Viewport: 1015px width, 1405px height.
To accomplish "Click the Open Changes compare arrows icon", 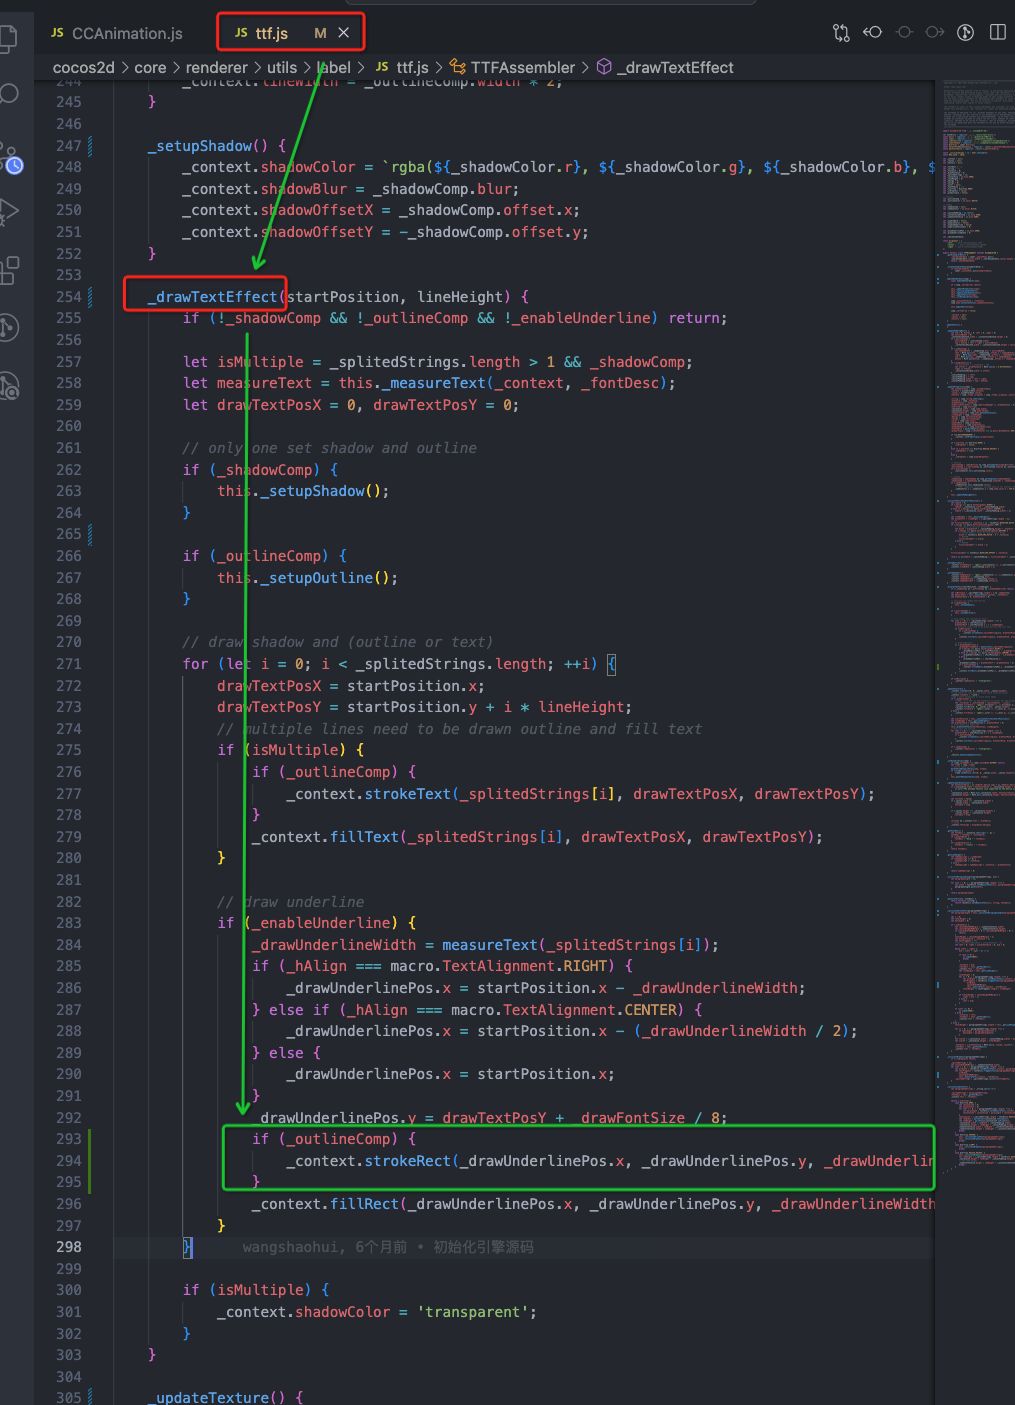I will click(x=841, y=33).
